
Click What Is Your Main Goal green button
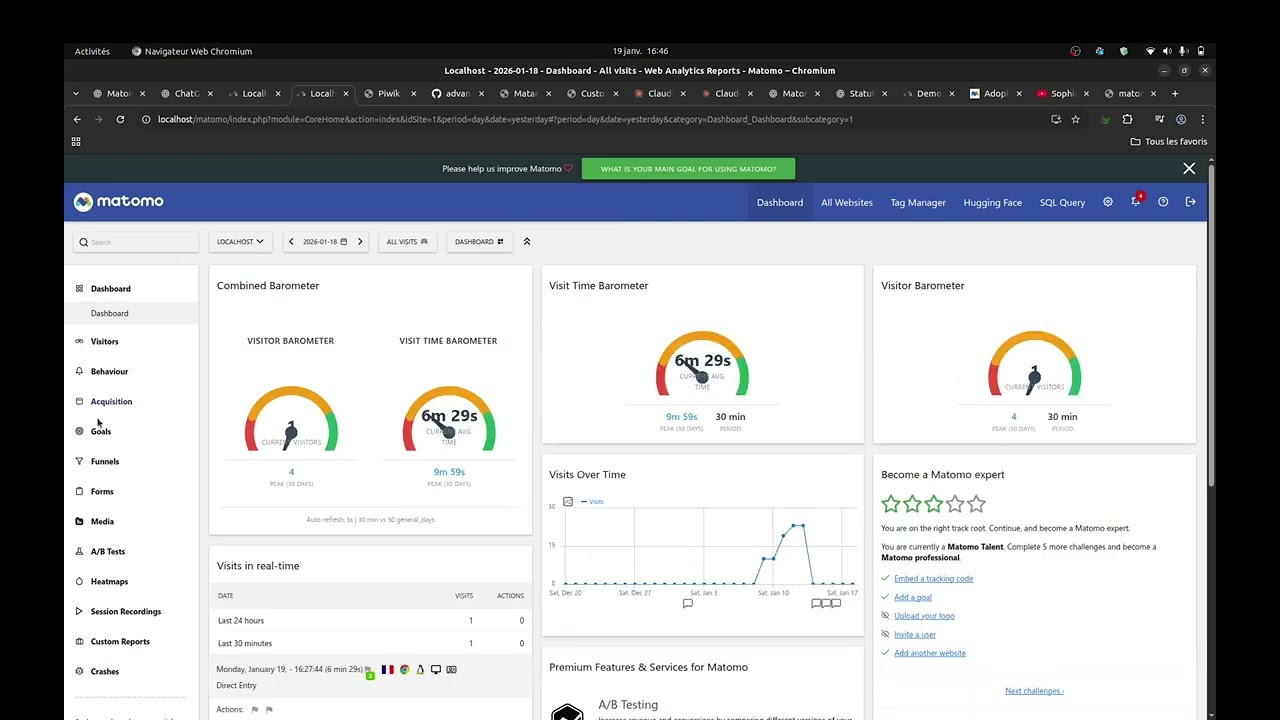pos(688,169)
